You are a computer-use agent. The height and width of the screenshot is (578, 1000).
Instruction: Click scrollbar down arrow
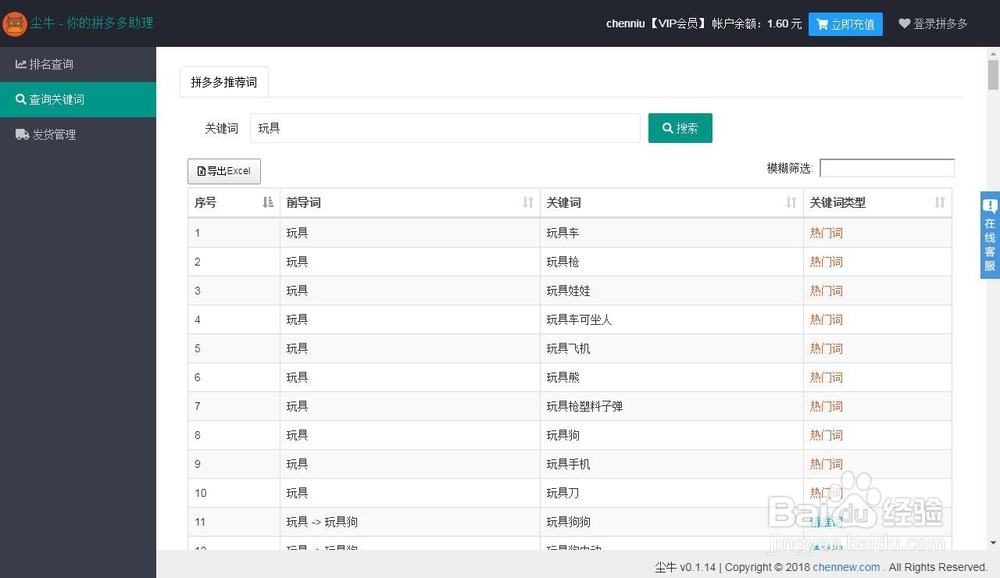[993, 543]
